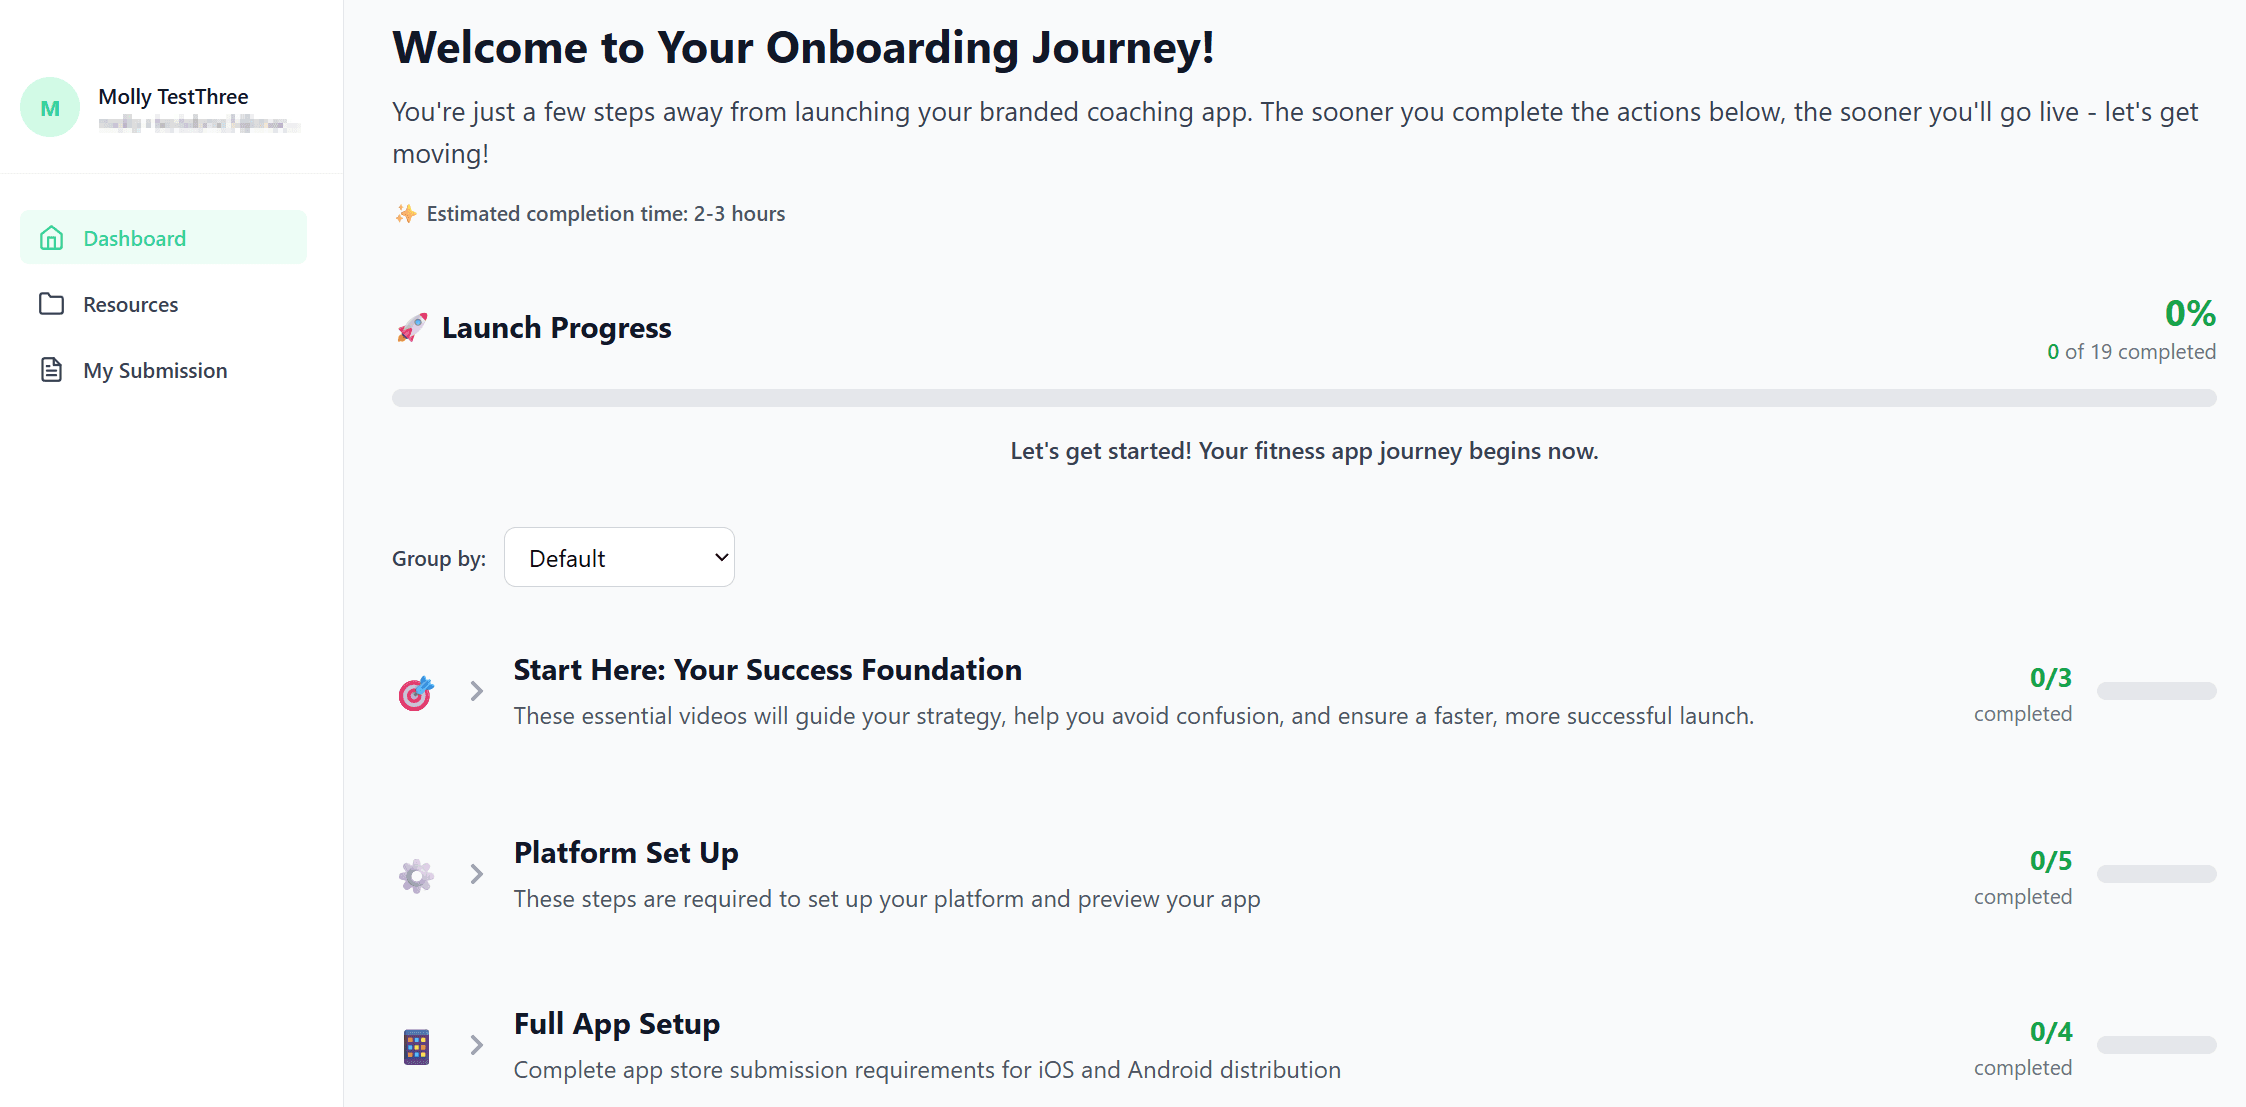
Task: Open the Platform Set Up section
Action: [626, 852]
